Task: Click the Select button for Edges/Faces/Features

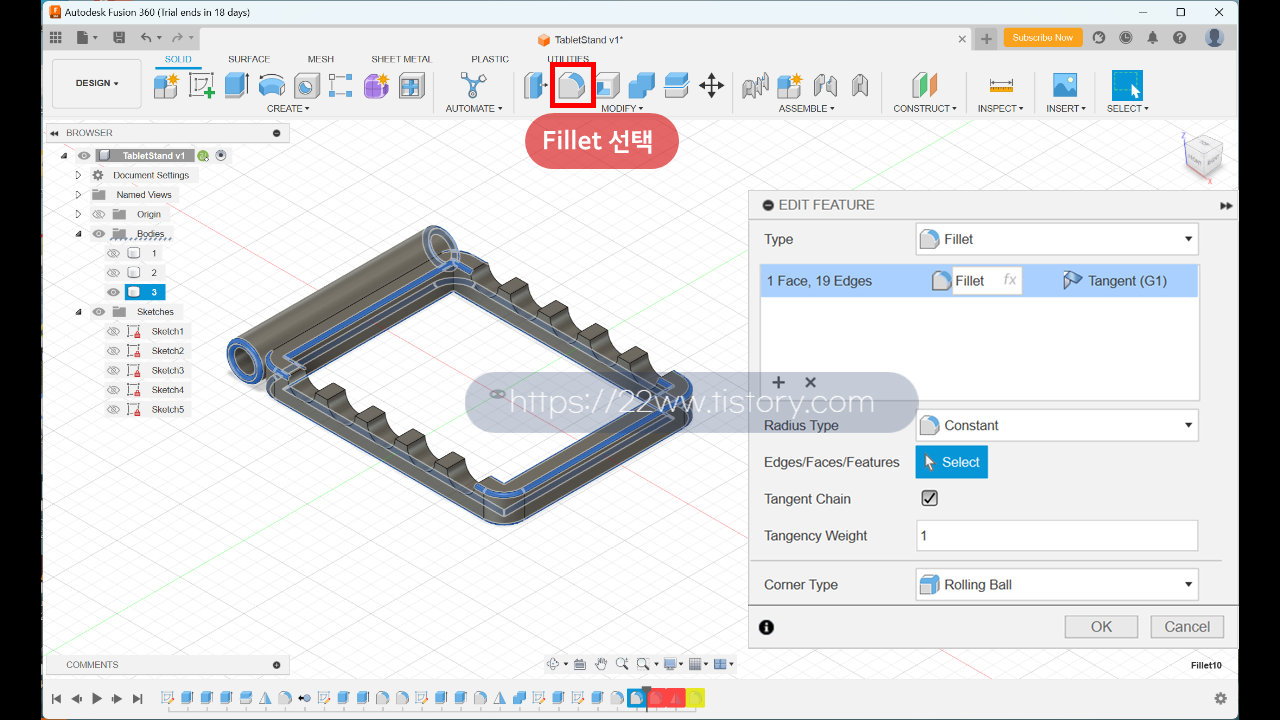Action: pyautogui.click(x=952, y=462)
